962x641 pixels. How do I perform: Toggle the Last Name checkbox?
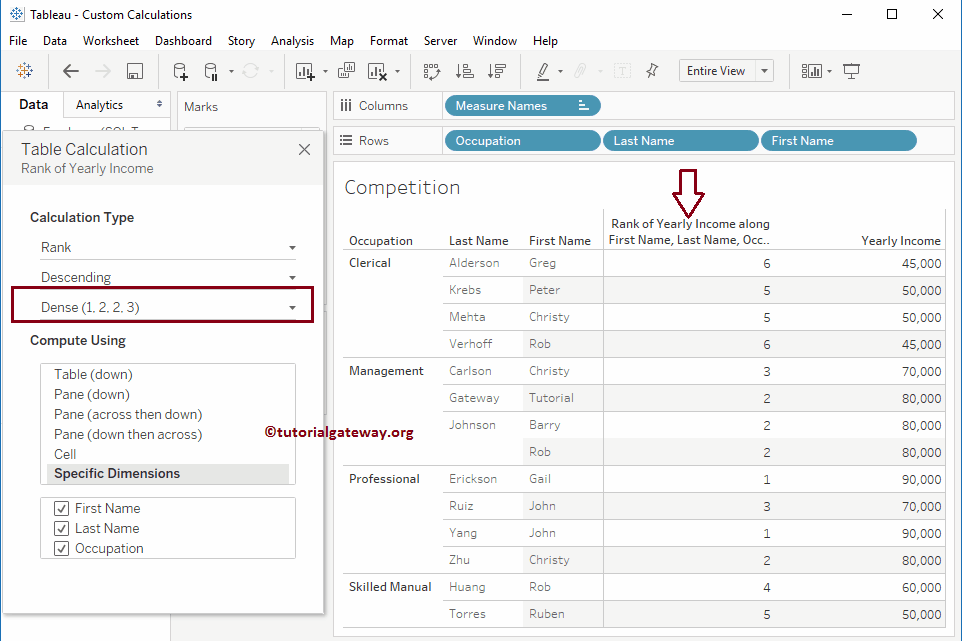(61, 529)
